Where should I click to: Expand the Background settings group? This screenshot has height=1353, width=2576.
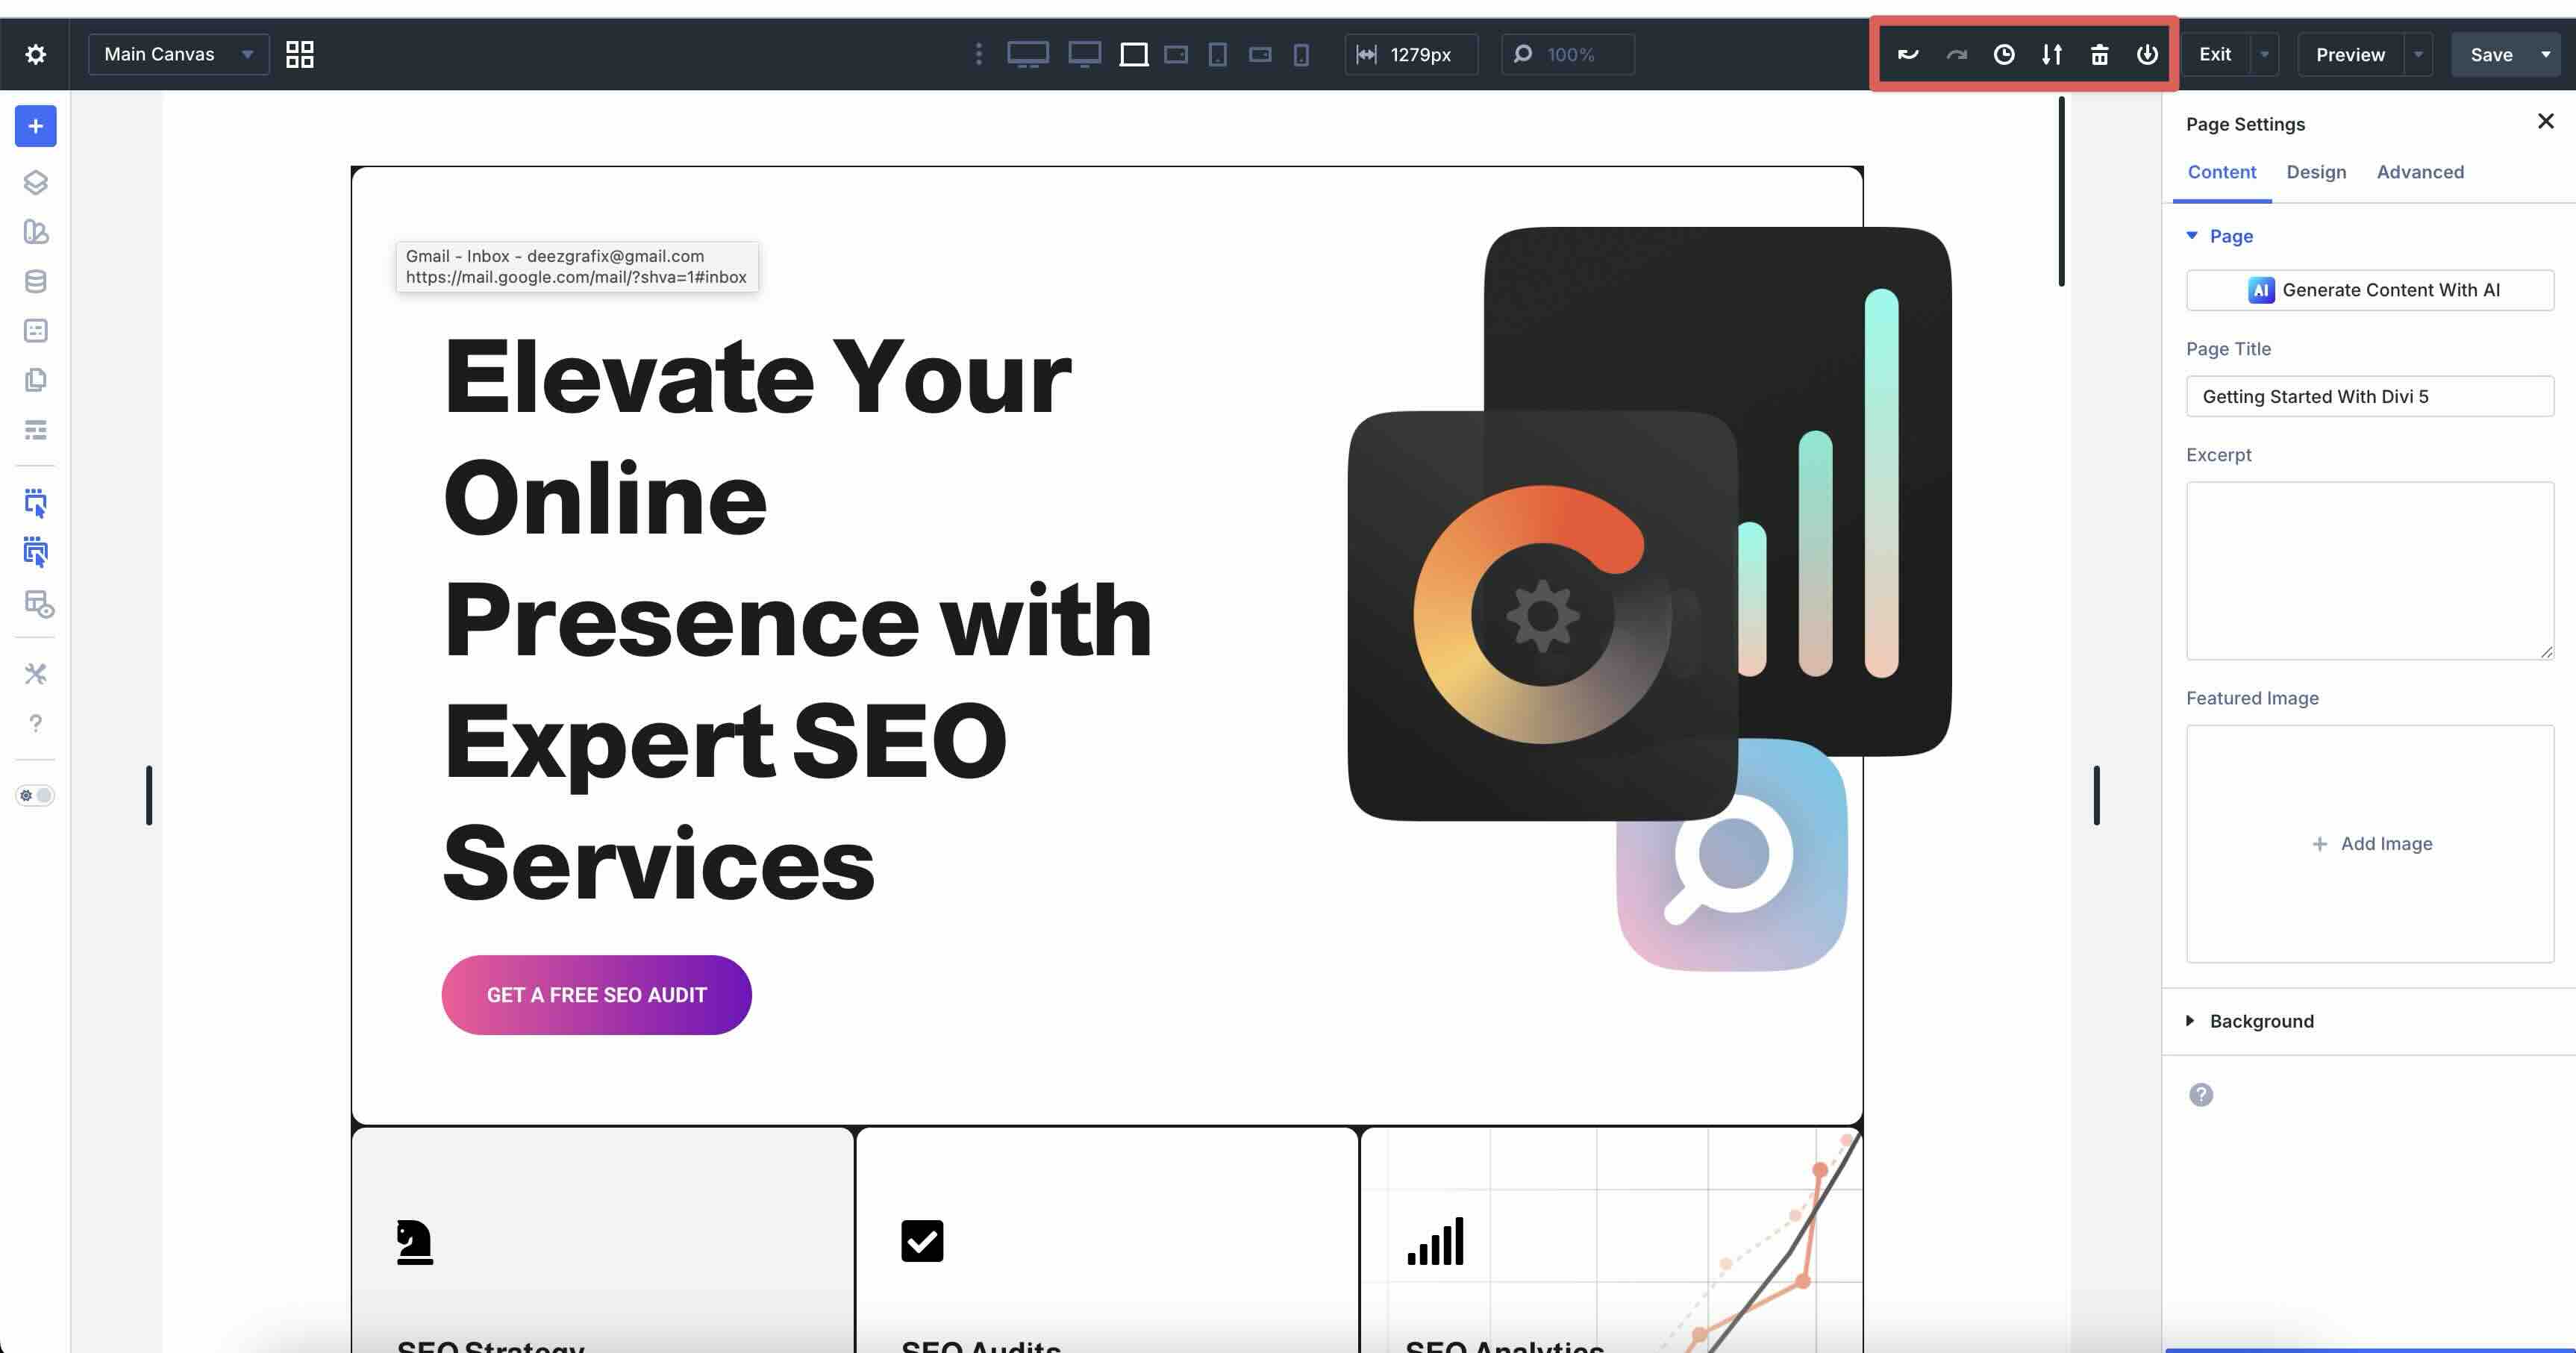click(2261, 1021)
